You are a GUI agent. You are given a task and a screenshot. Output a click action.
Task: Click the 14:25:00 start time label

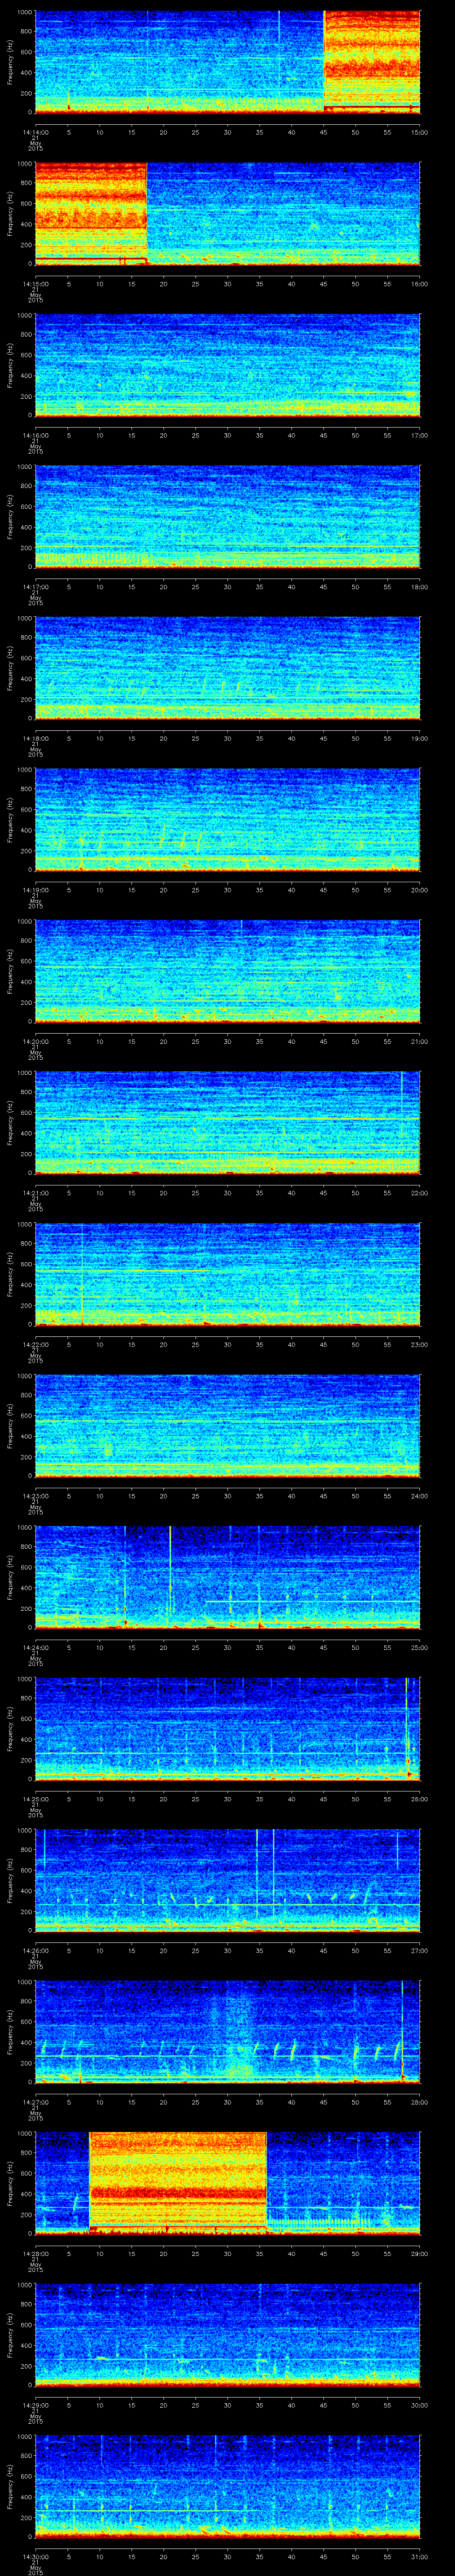coord(35,1798)
